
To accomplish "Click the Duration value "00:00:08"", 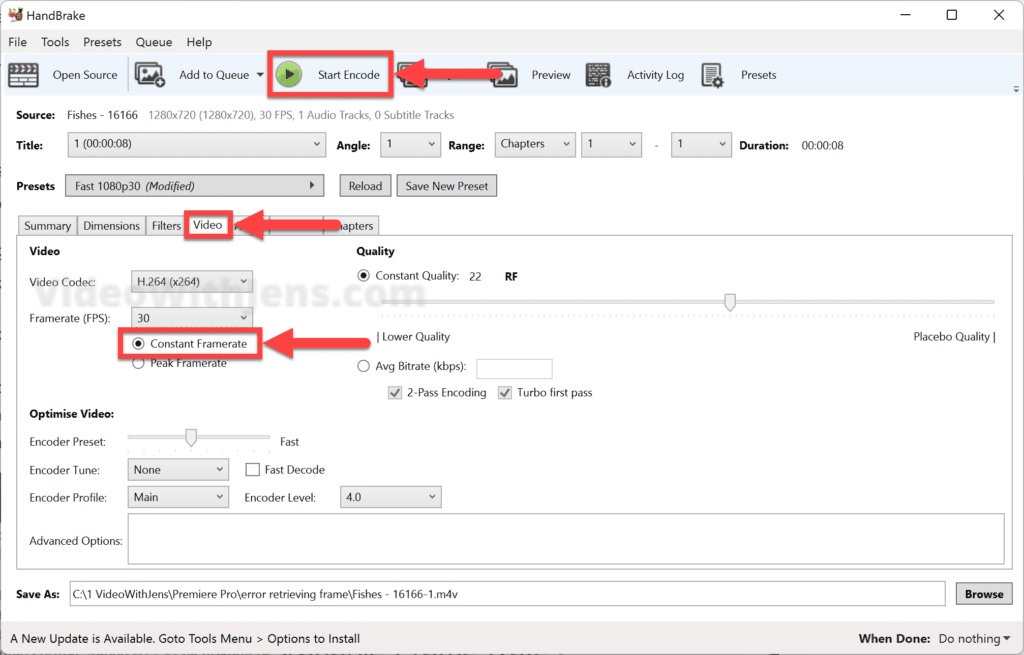I will 822,146.
